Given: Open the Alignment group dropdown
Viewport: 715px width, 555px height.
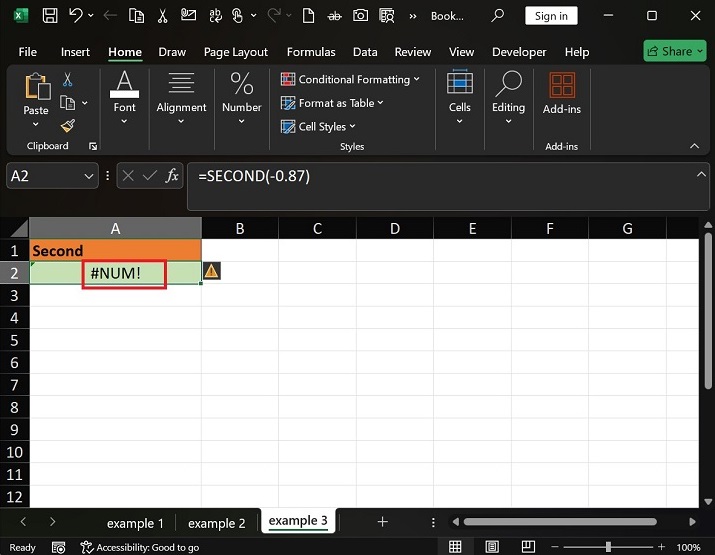Looking at the screenshot, I should [181, 121].
